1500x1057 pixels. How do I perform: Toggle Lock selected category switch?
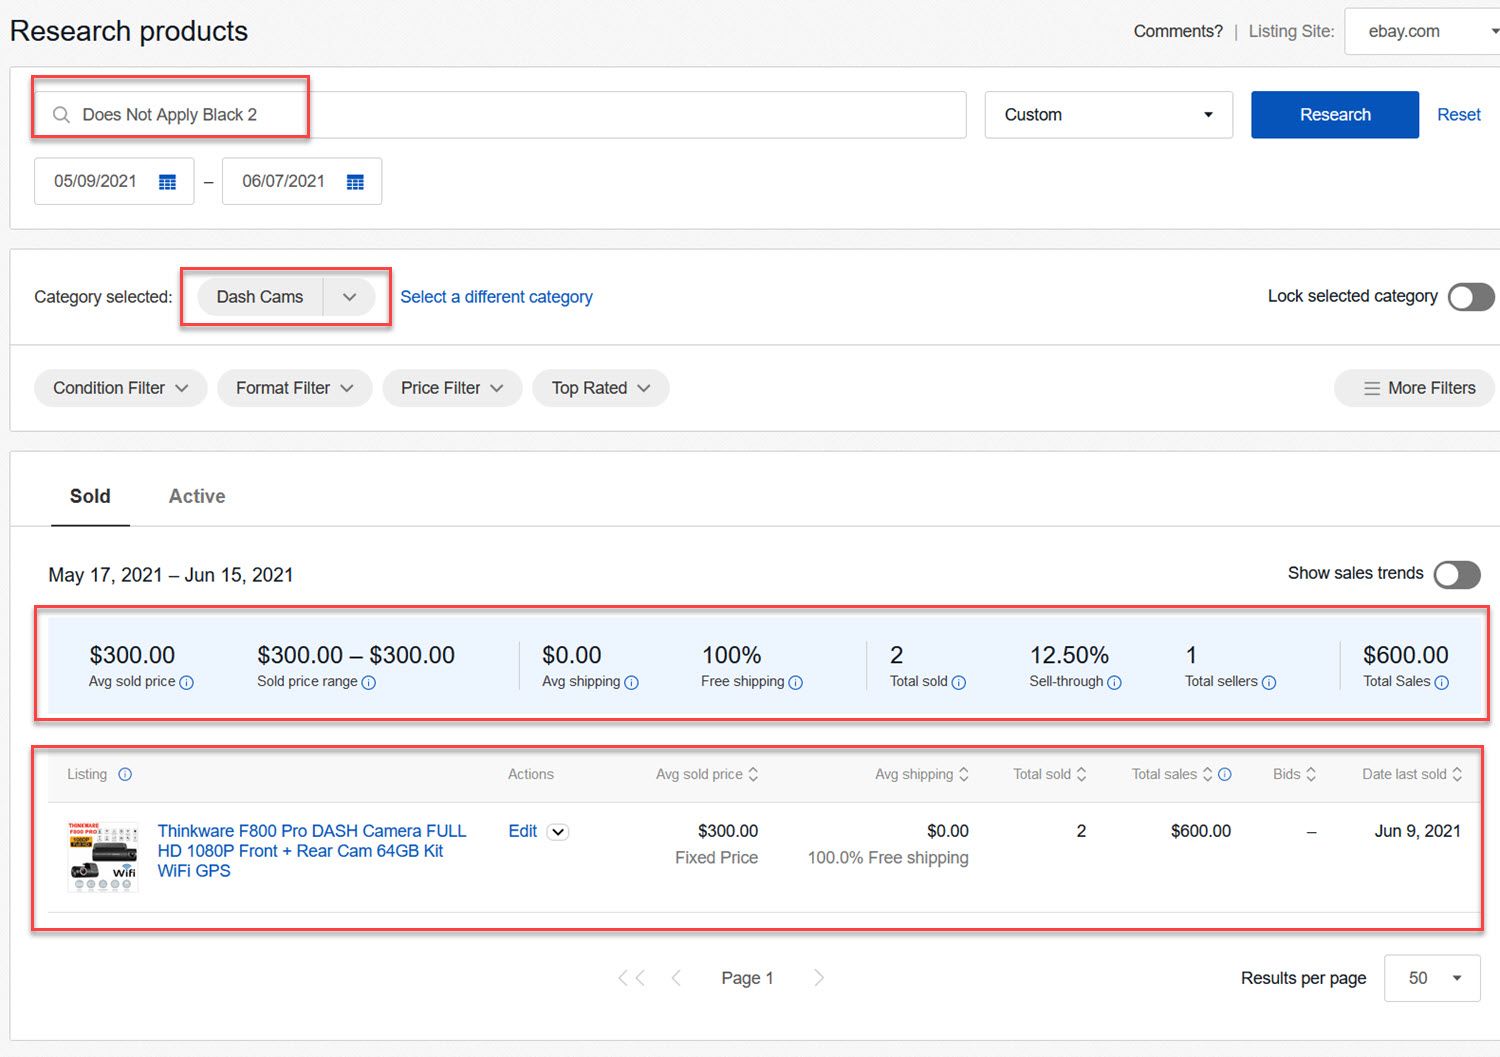coord(1471,297)
